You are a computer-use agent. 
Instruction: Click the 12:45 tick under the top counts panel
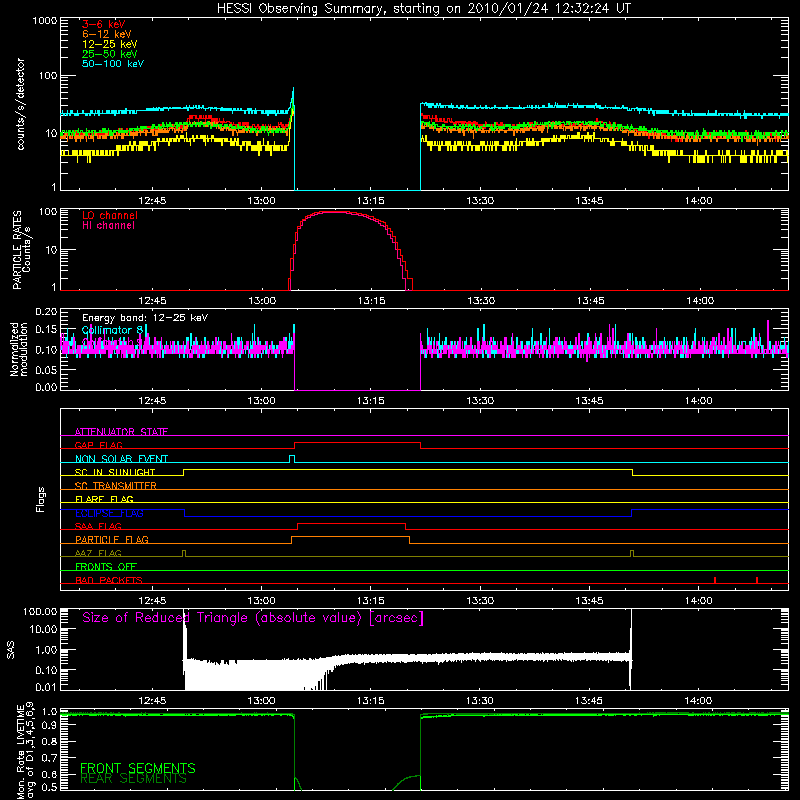[x=152, y=201]
